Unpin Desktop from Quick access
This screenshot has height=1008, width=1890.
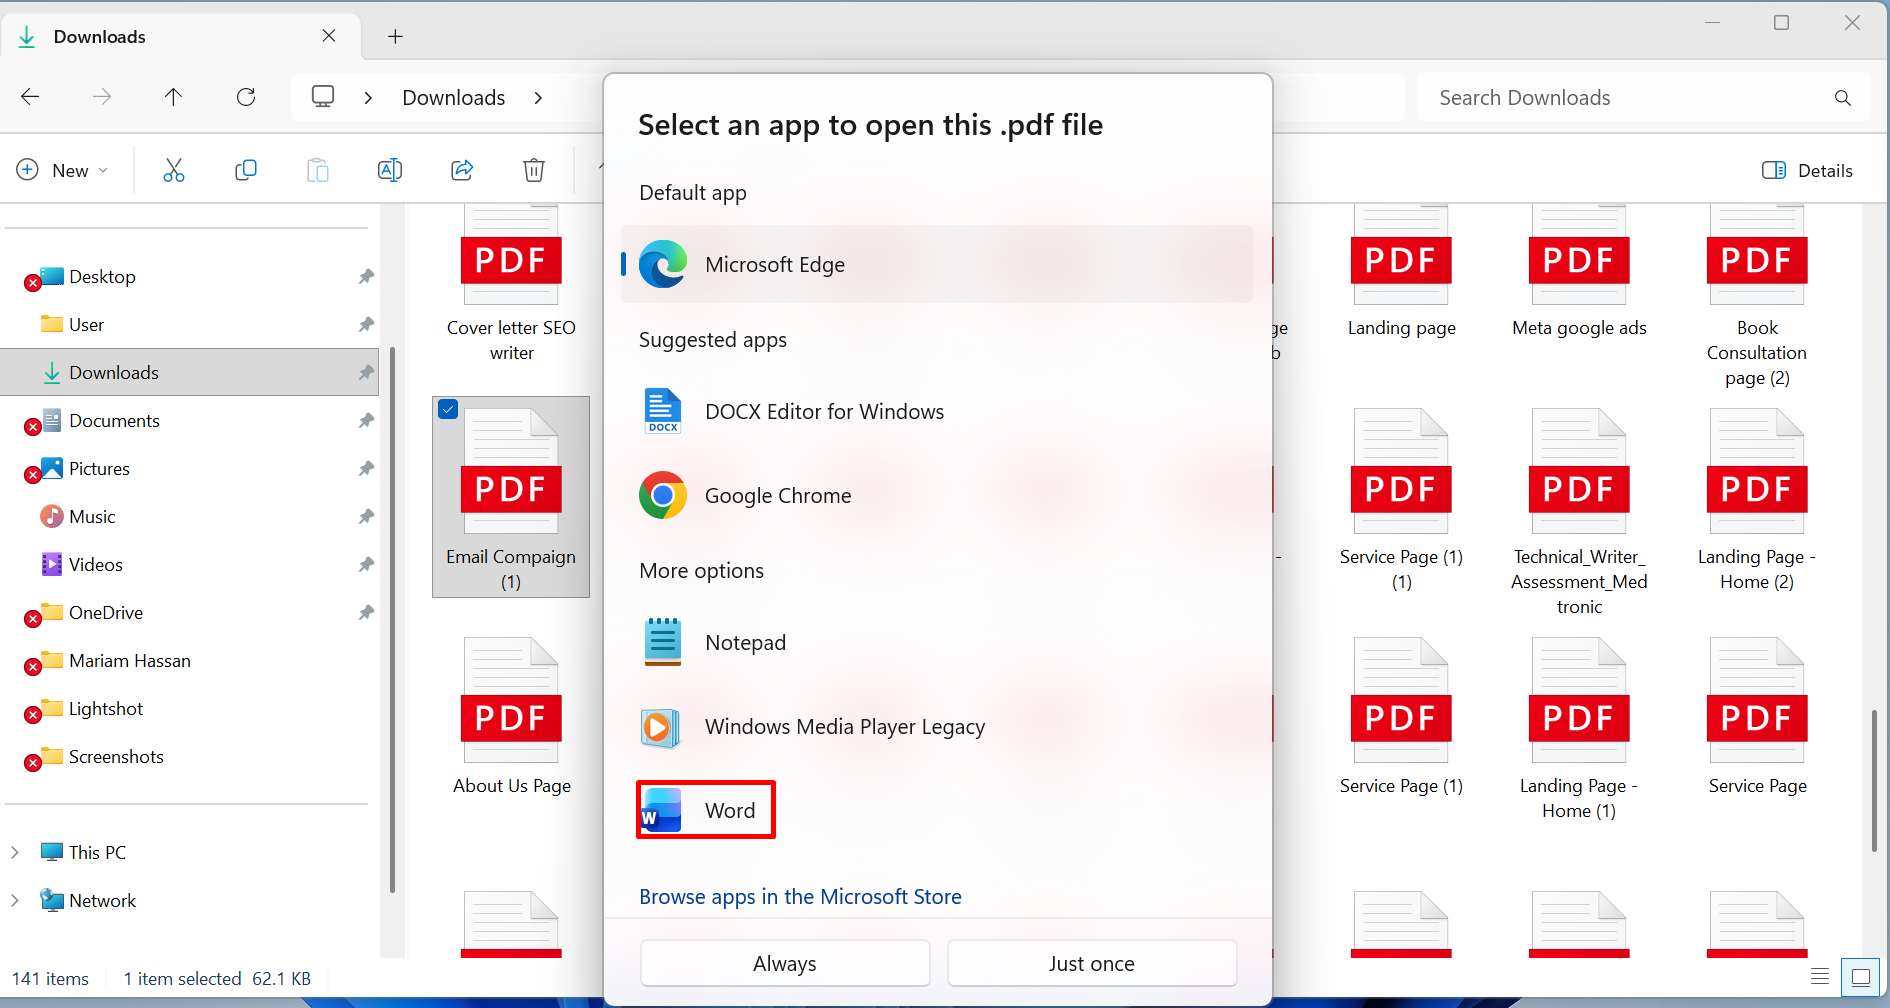pyautogui.click(x=366, y=276)
